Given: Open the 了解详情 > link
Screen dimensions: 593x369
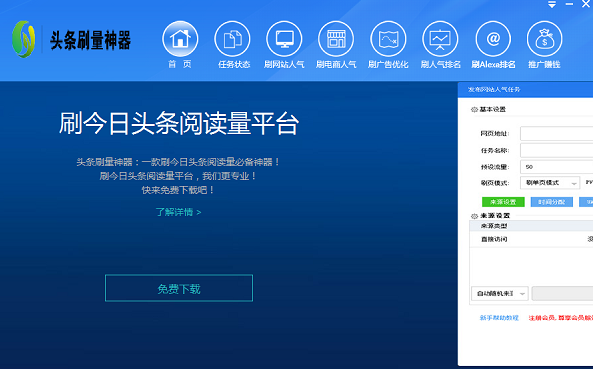Looking at the screenshot, I should [x=178, y=212].
